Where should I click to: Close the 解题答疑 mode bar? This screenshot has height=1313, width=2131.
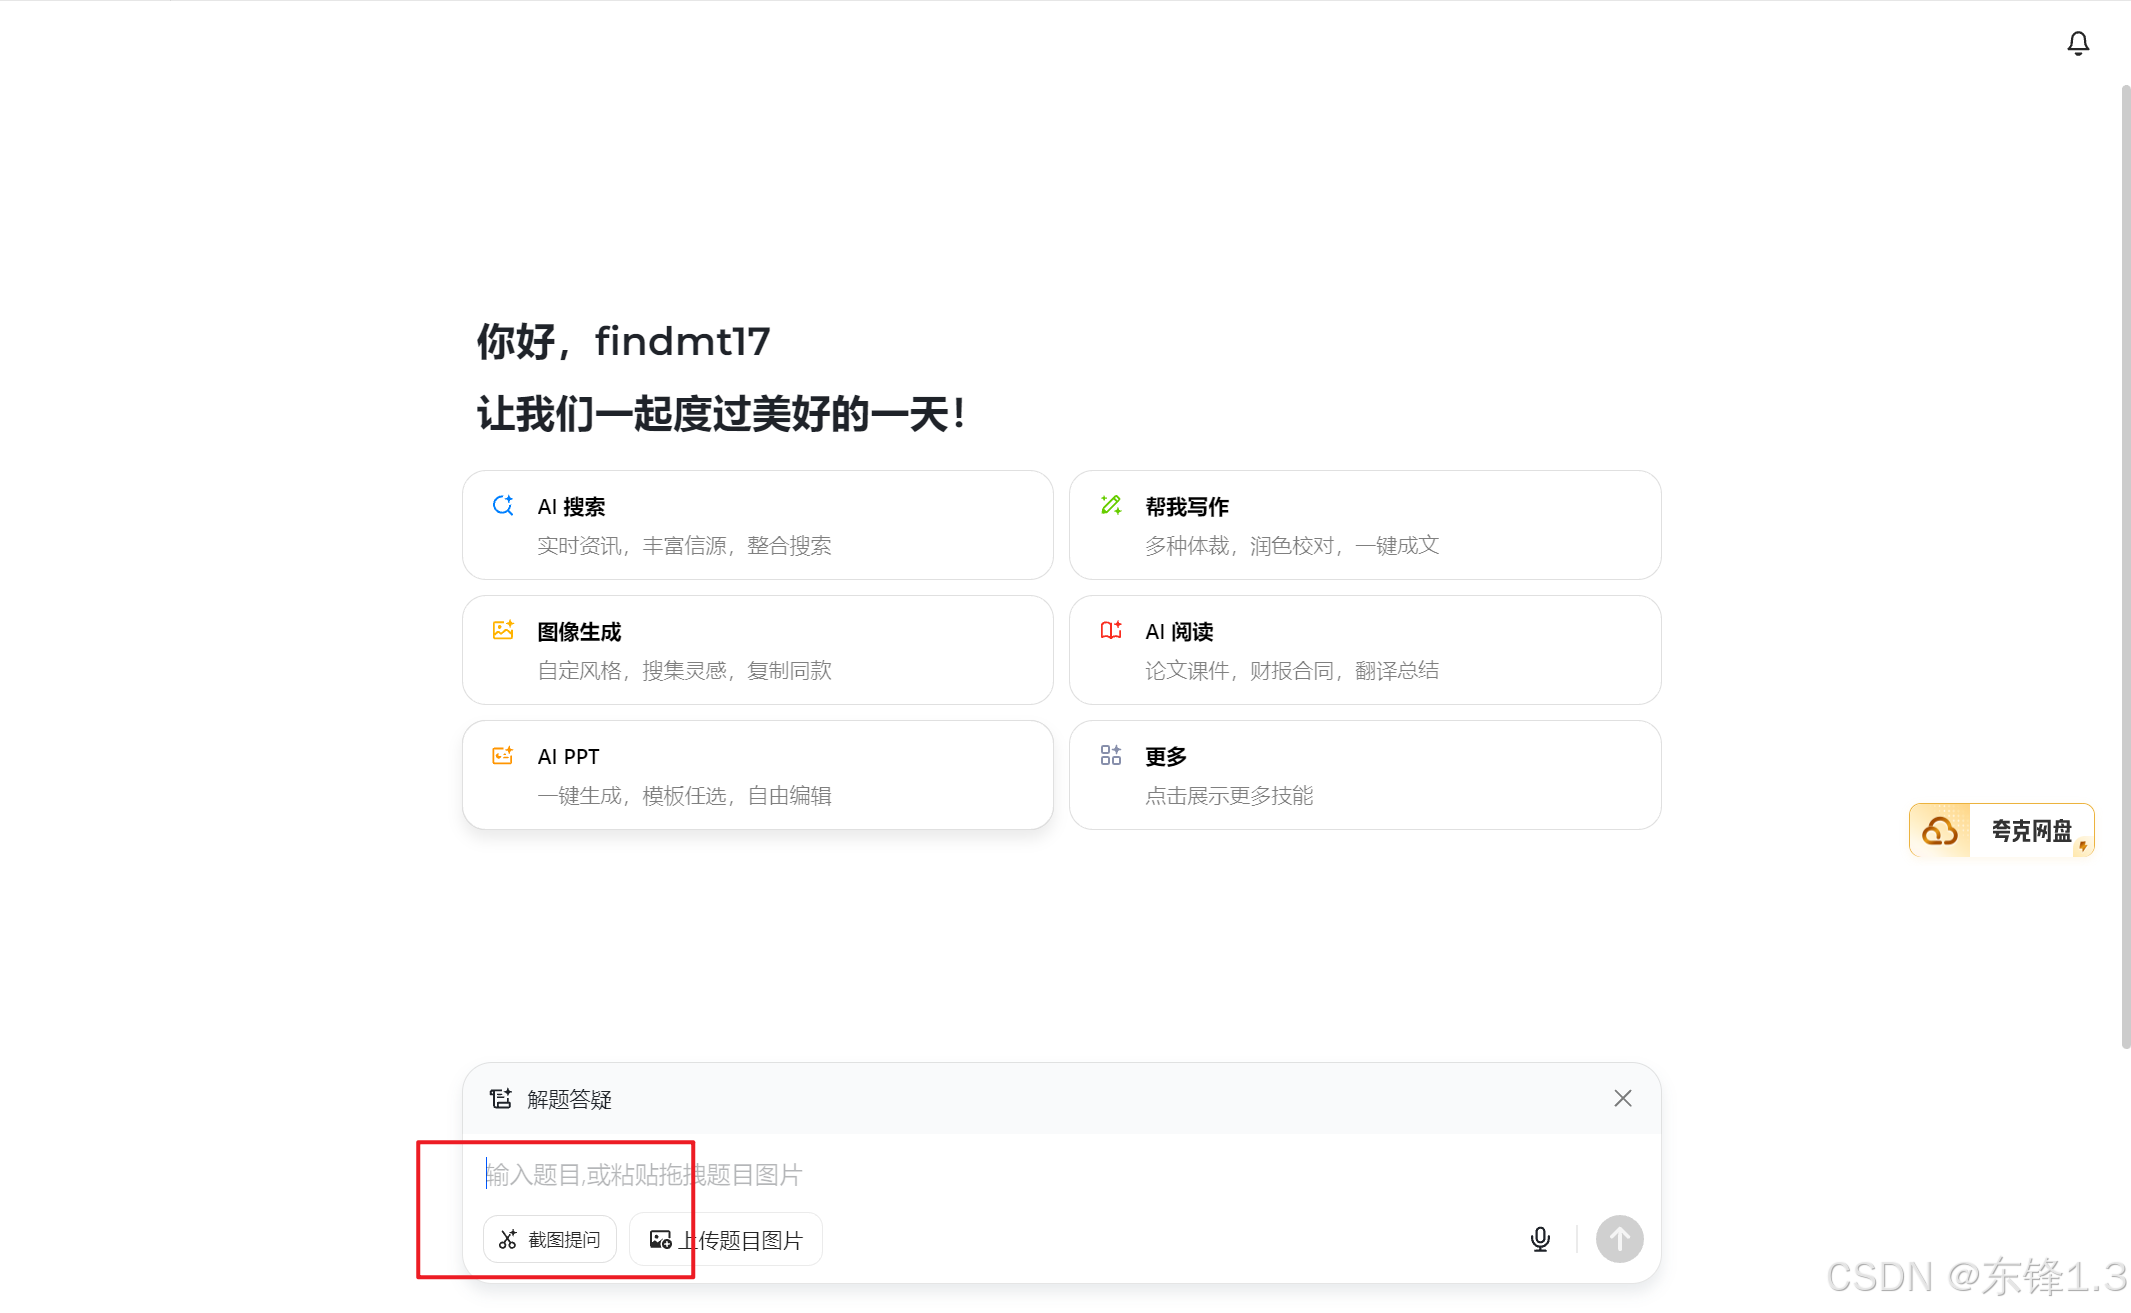tap(1622, 1098)
